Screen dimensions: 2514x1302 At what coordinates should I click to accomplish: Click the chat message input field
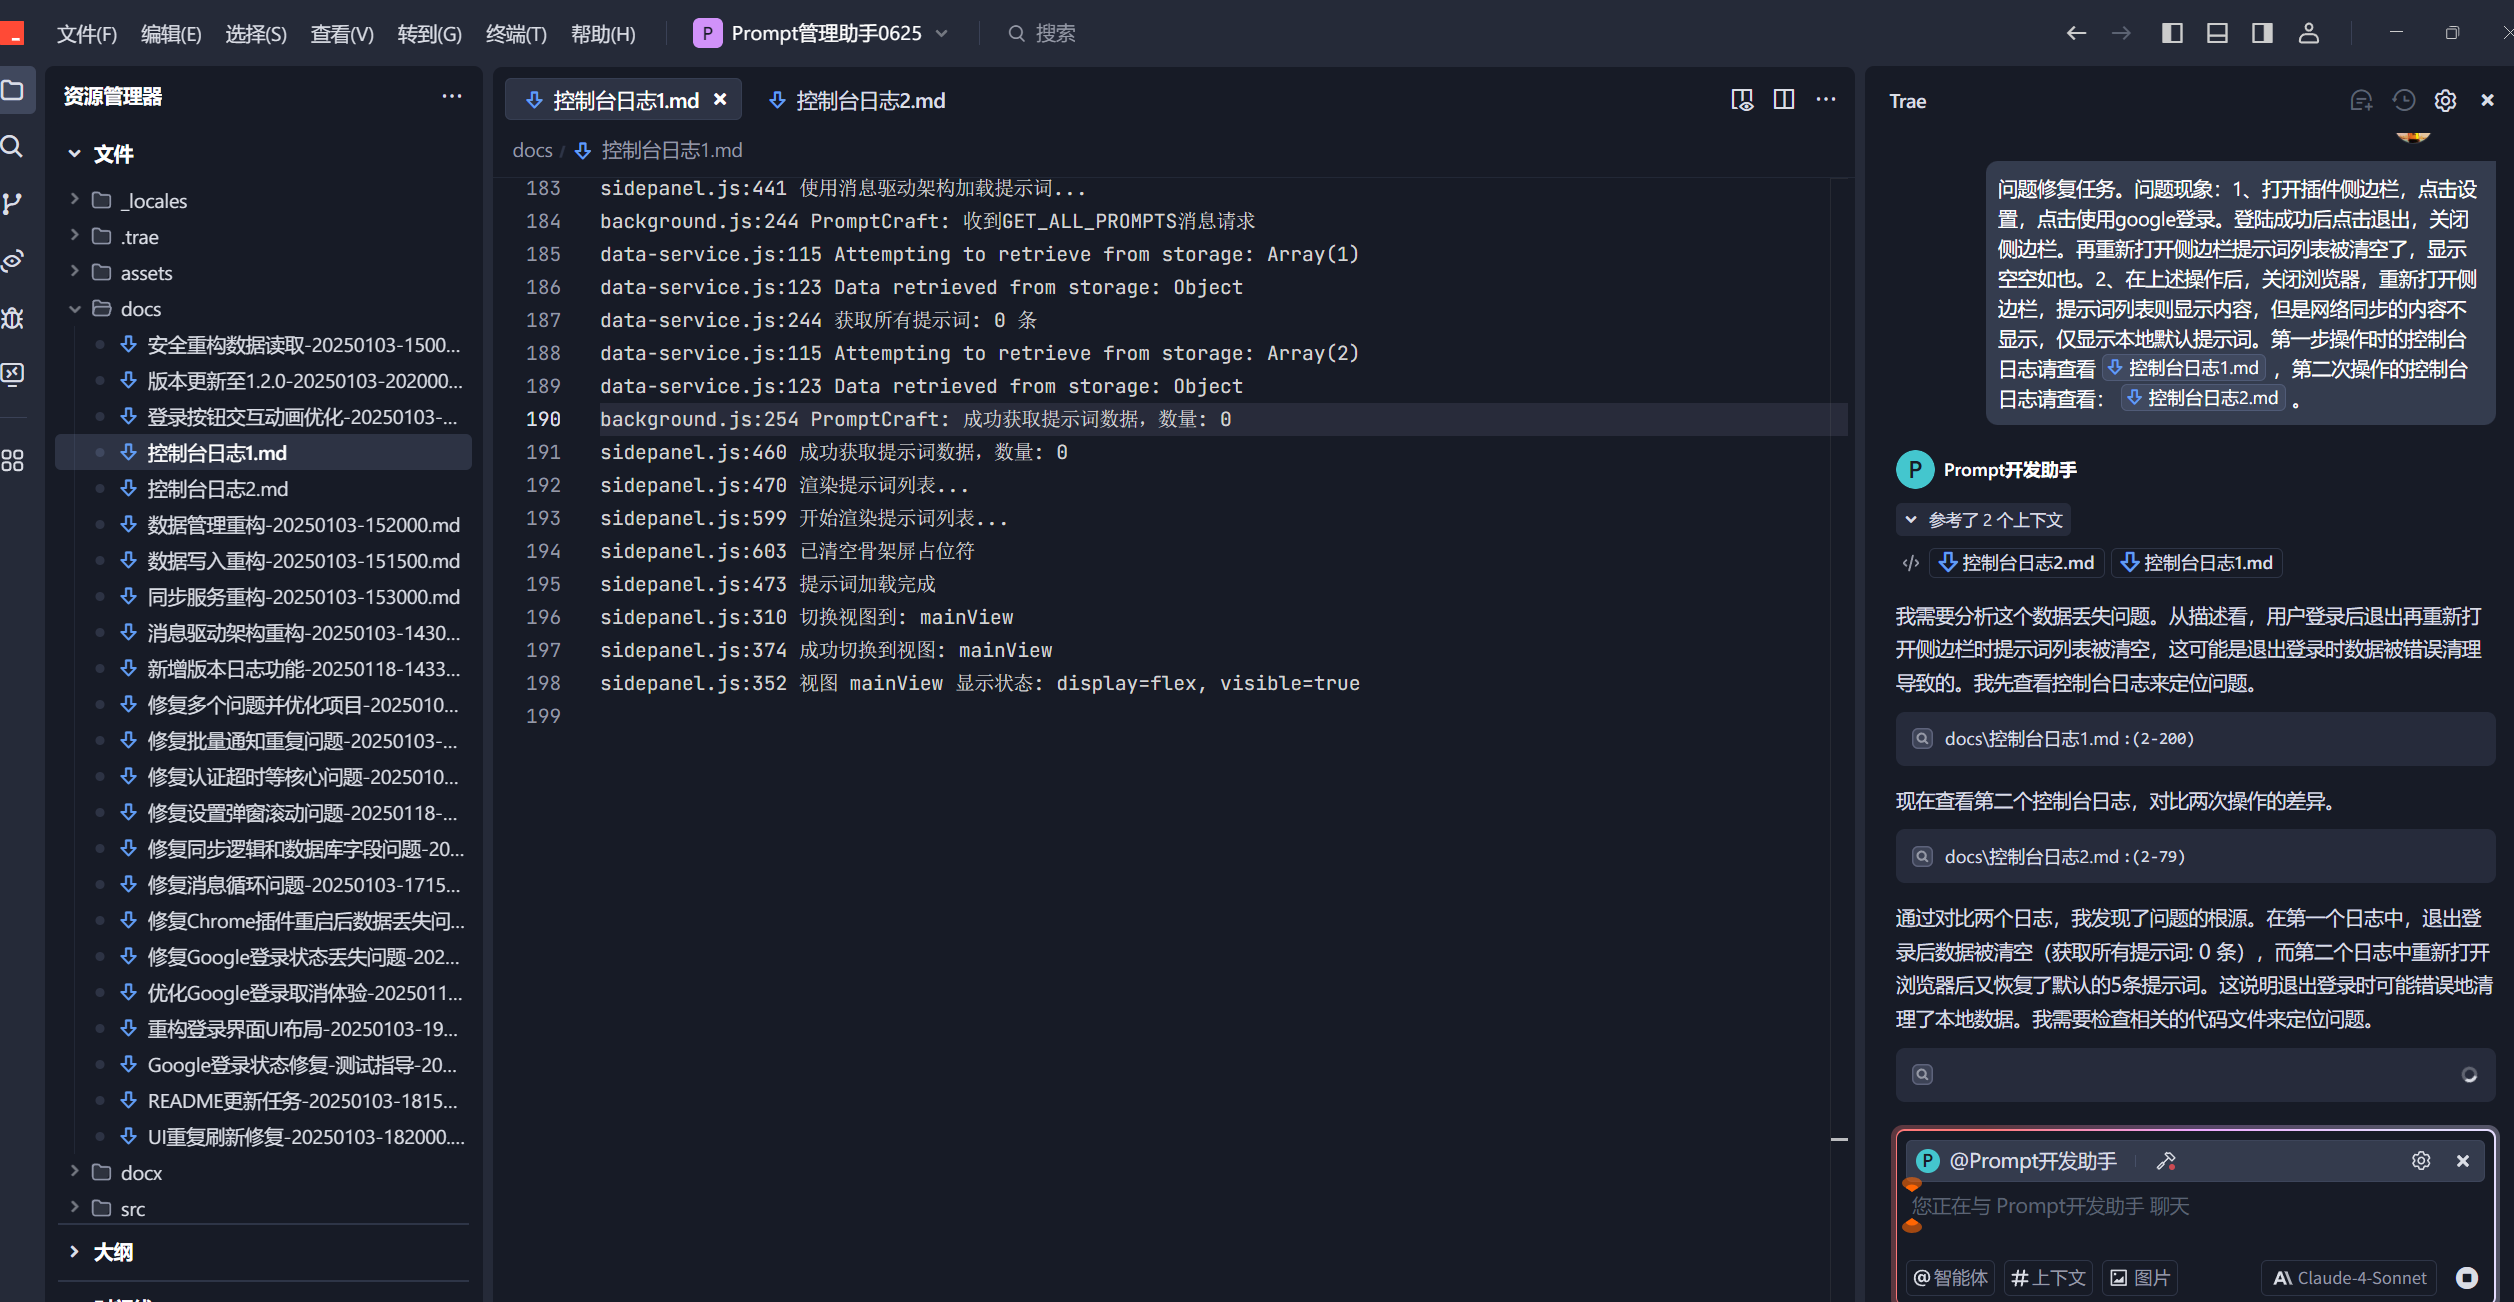pyautogui.click(x=2195, y=1207)
